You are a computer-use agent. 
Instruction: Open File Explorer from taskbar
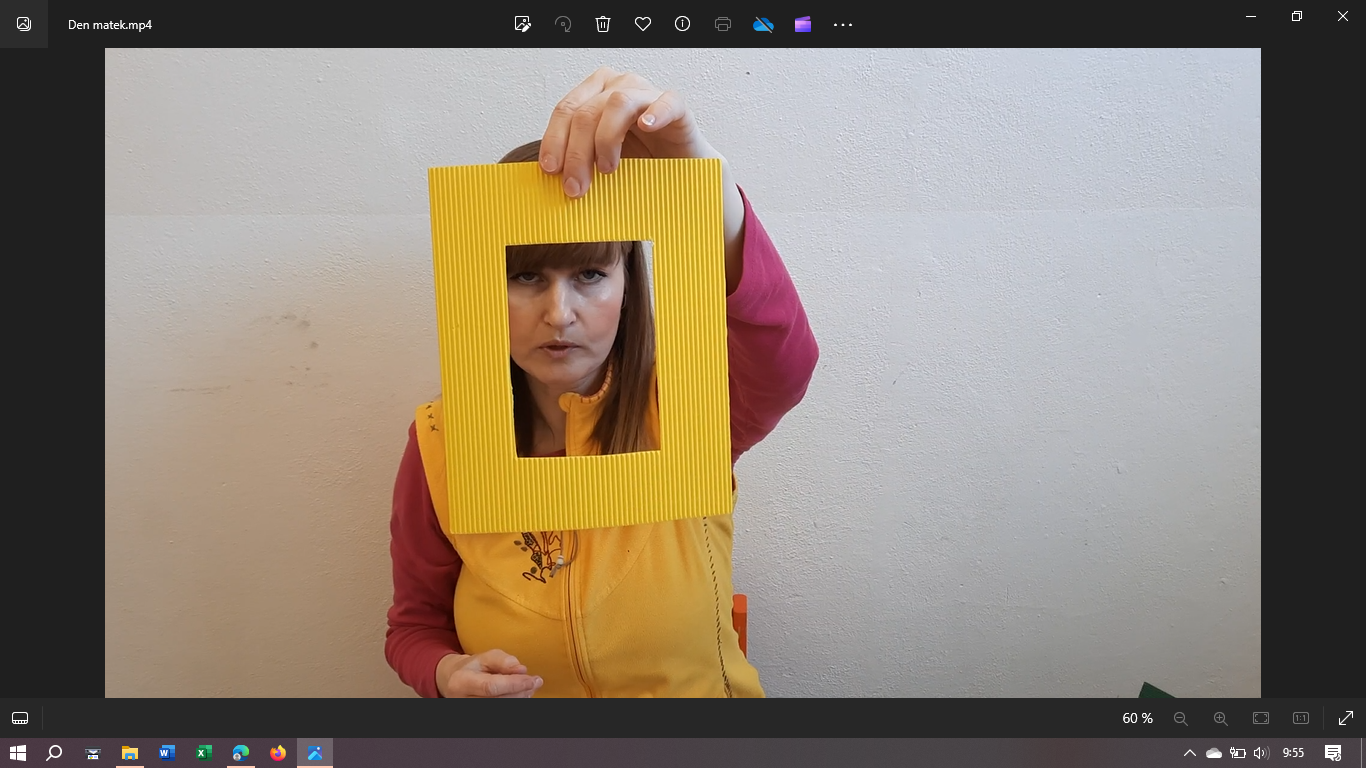click(x=130, y=753)
